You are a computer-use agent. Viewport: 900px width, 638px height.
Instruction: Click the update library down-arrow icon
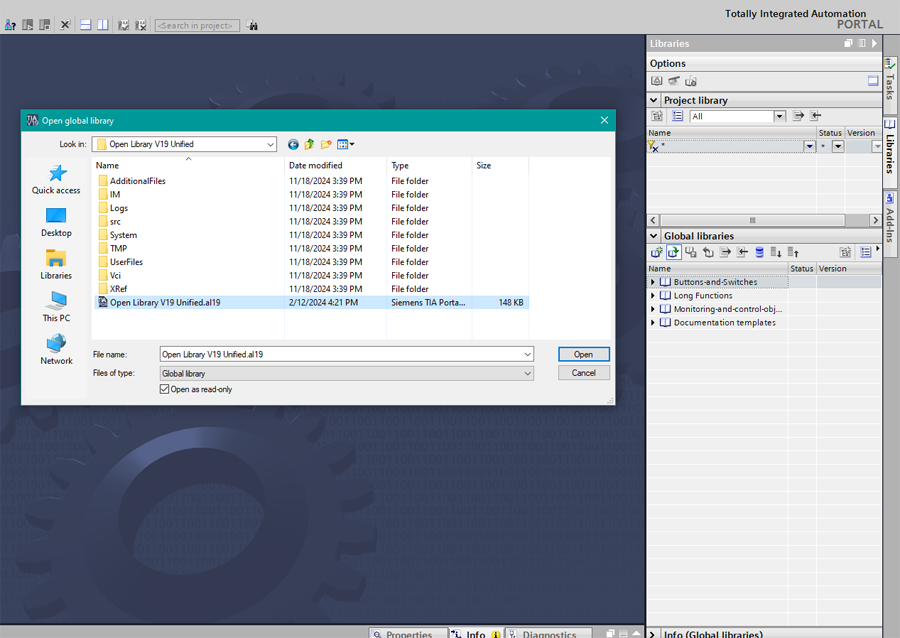coord(776,252)
